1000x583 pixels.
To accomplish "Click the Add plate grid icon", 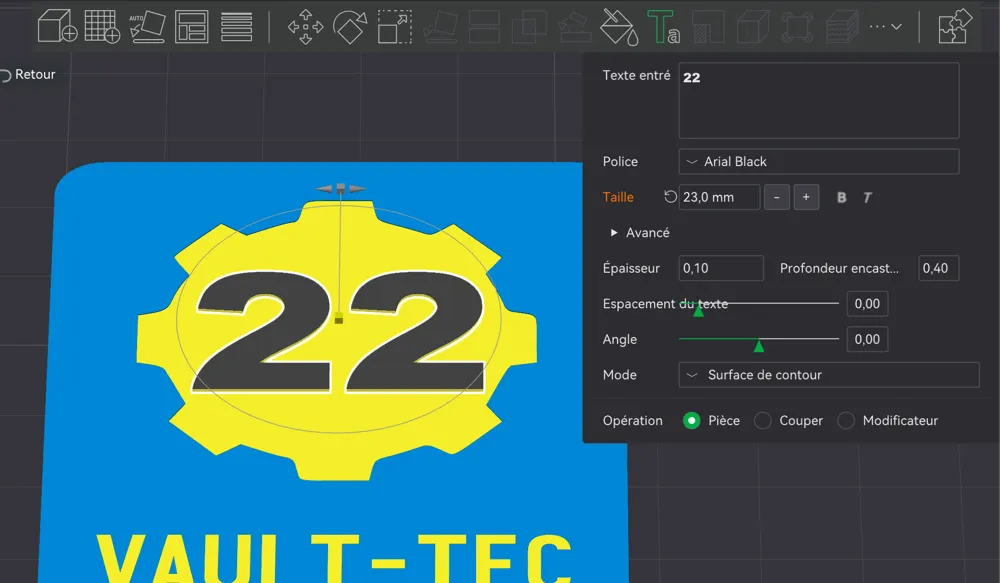I will (x=102, y=27).
